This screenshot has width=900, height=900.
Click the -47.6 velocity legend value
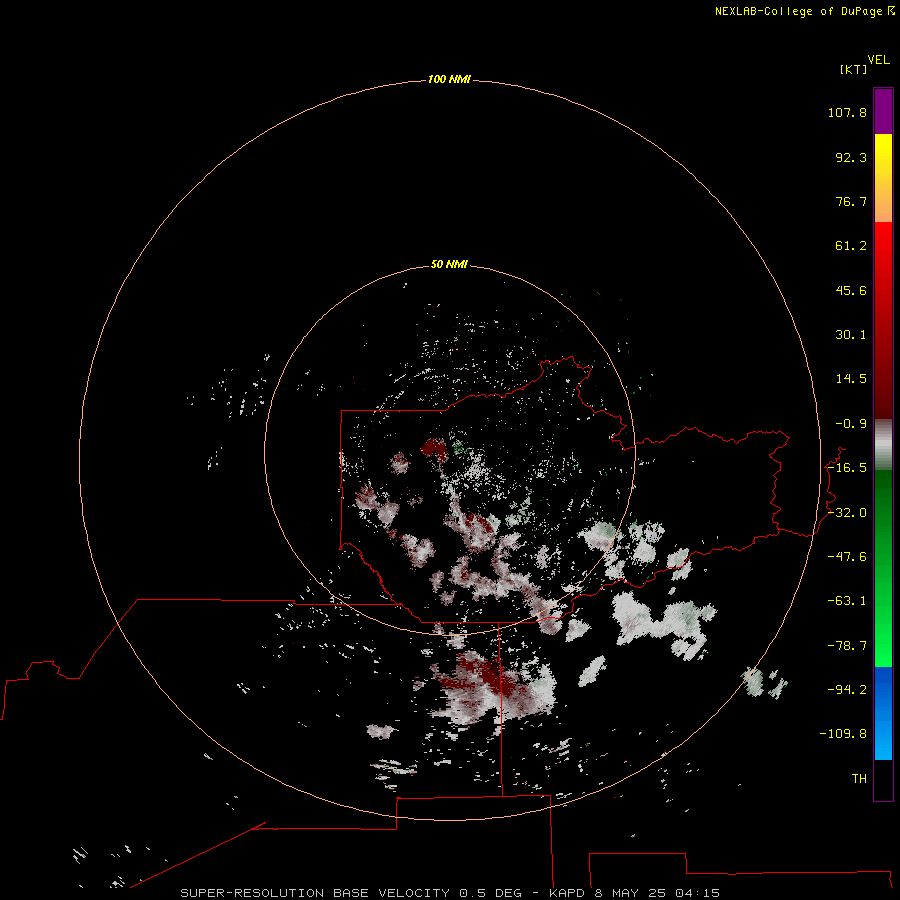(847, 557)
